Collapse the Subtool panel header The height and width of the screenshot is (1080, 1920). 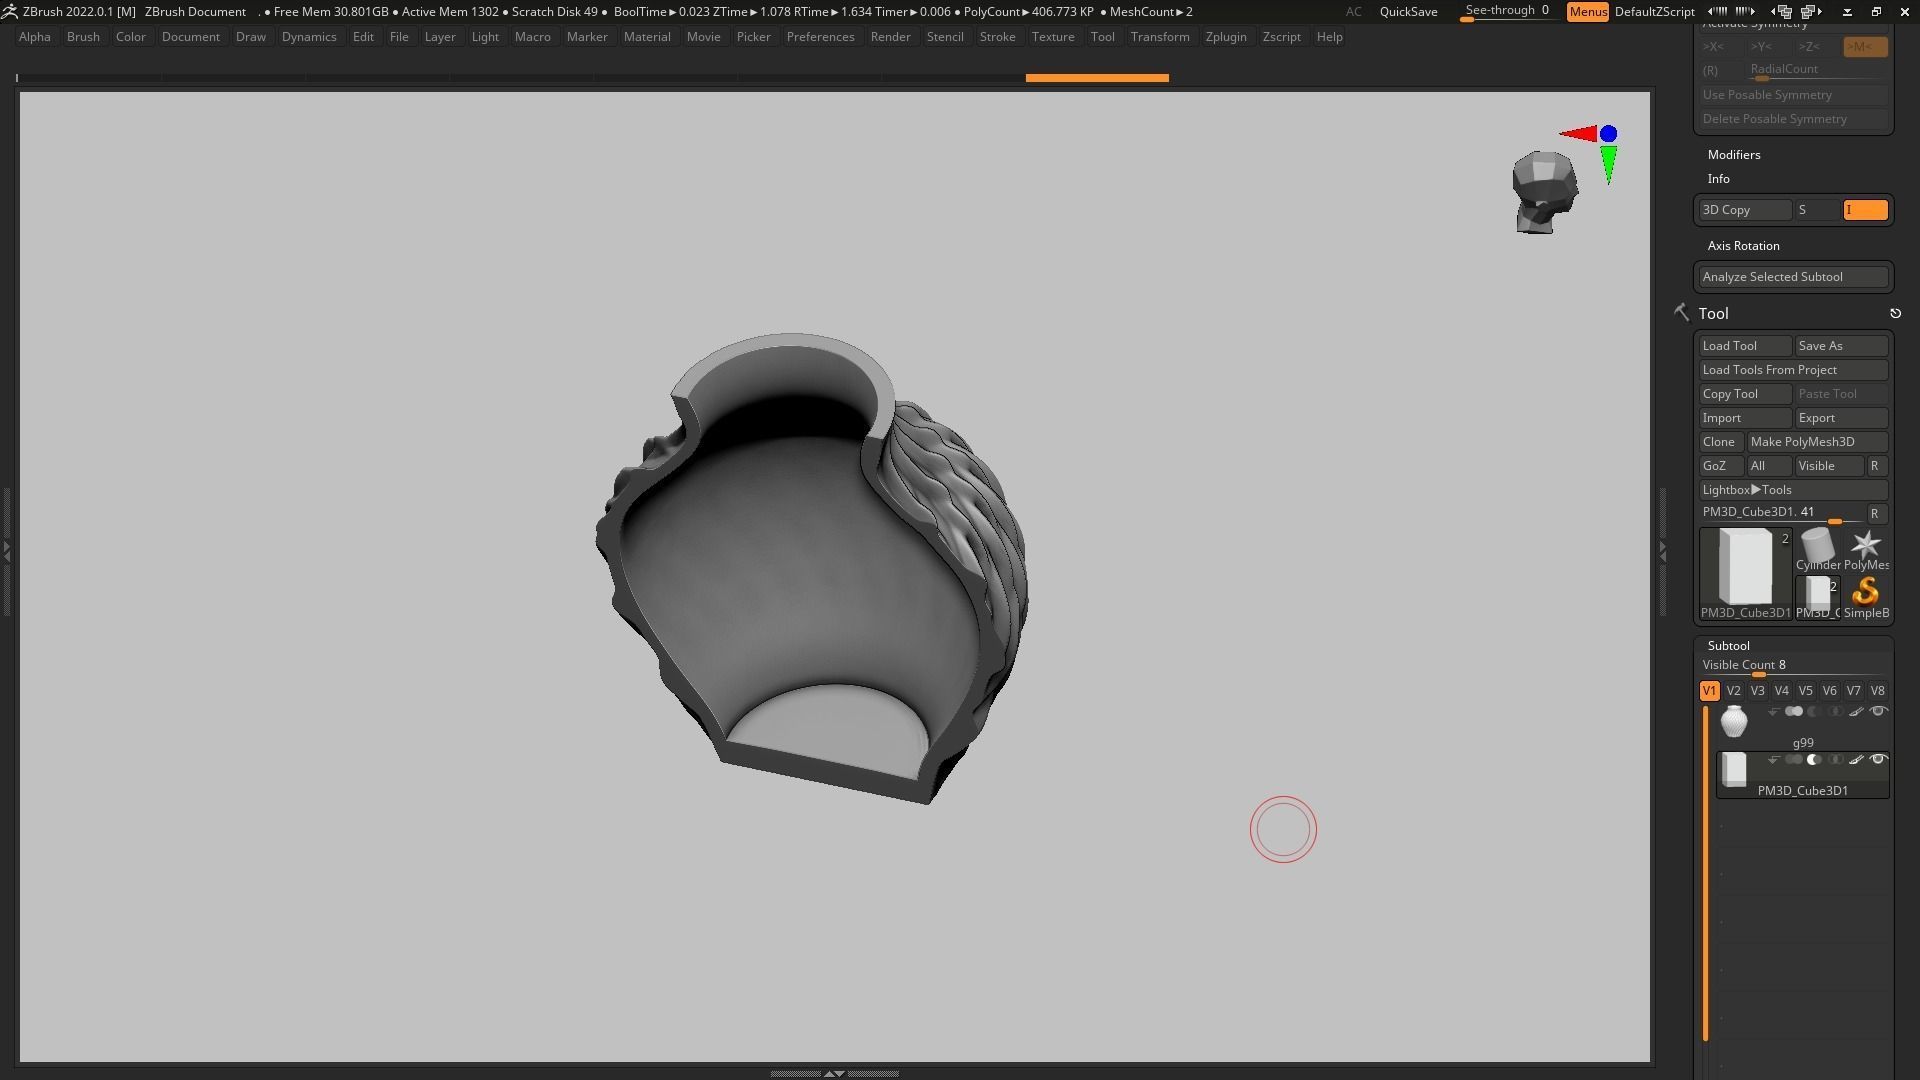pos(1728,646)
